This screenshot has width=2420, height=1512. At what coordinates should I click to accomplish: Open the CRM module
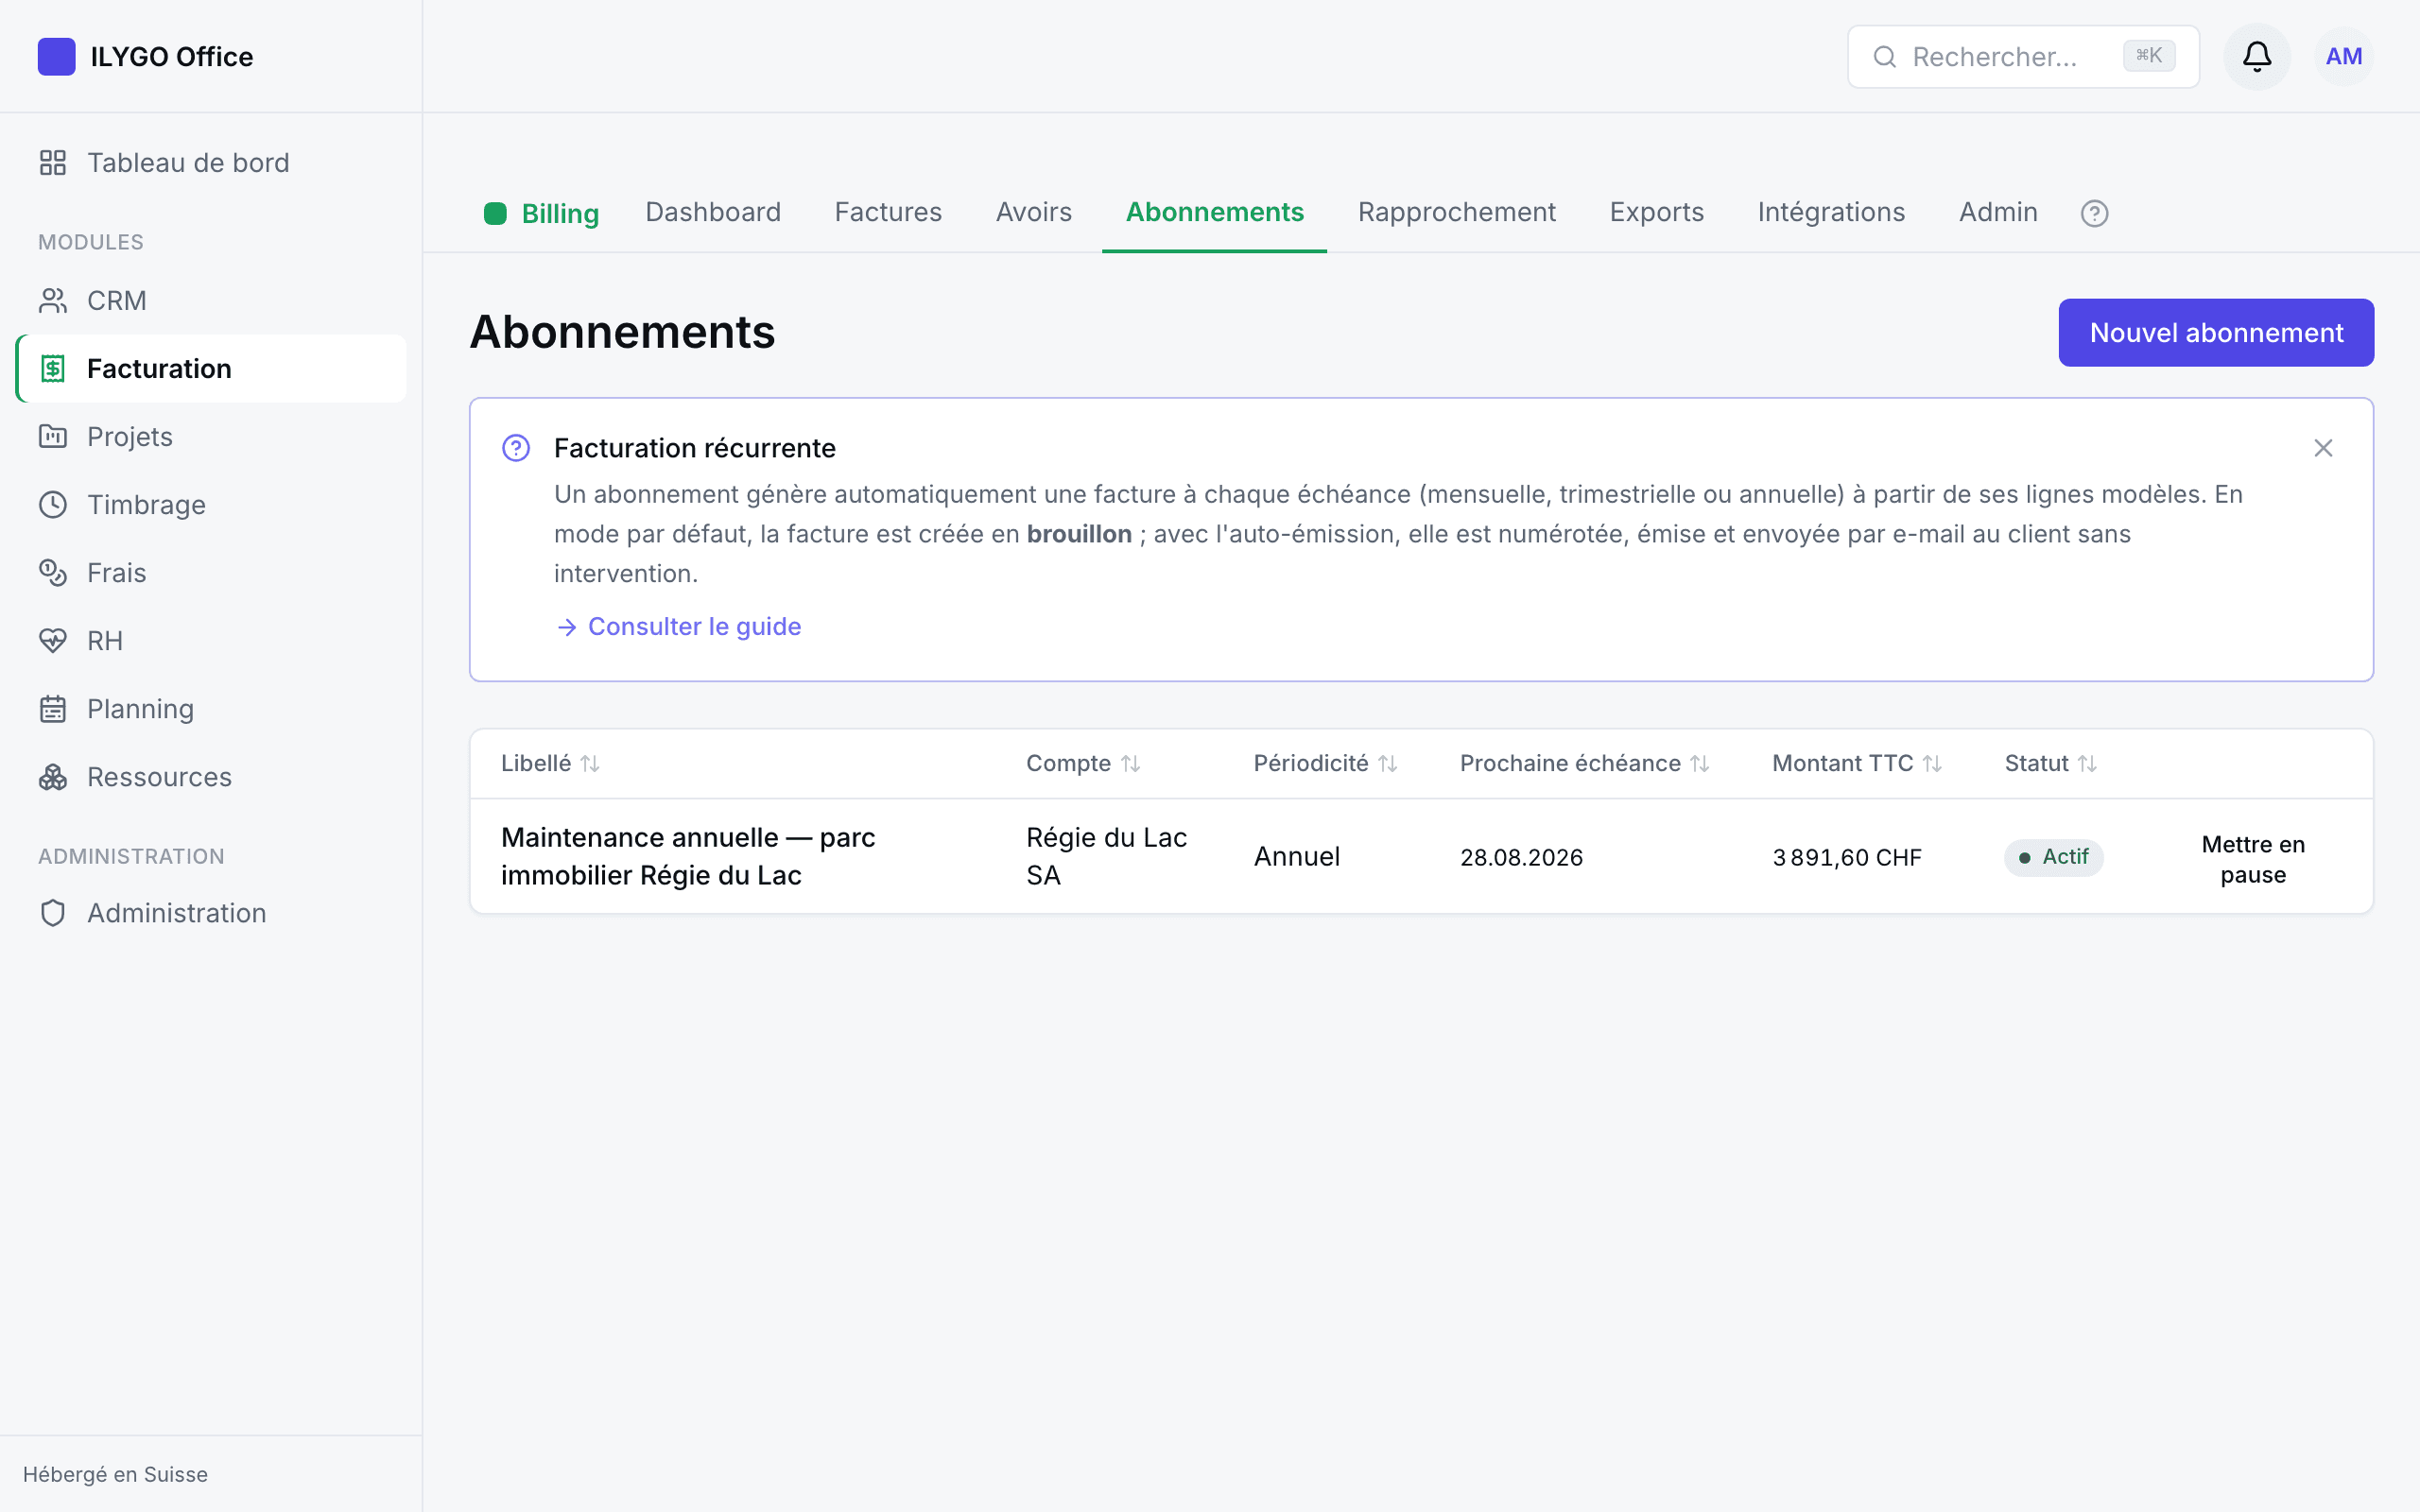[211, 301]
